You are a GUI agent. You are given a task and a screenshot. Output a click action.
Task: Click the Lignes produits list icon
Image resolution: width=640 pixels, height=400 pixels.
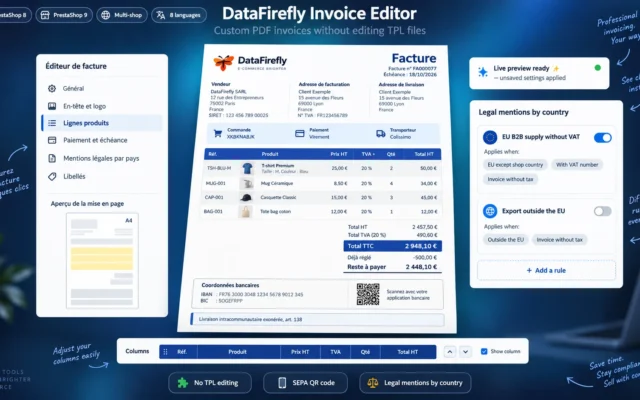pos(52,123)
